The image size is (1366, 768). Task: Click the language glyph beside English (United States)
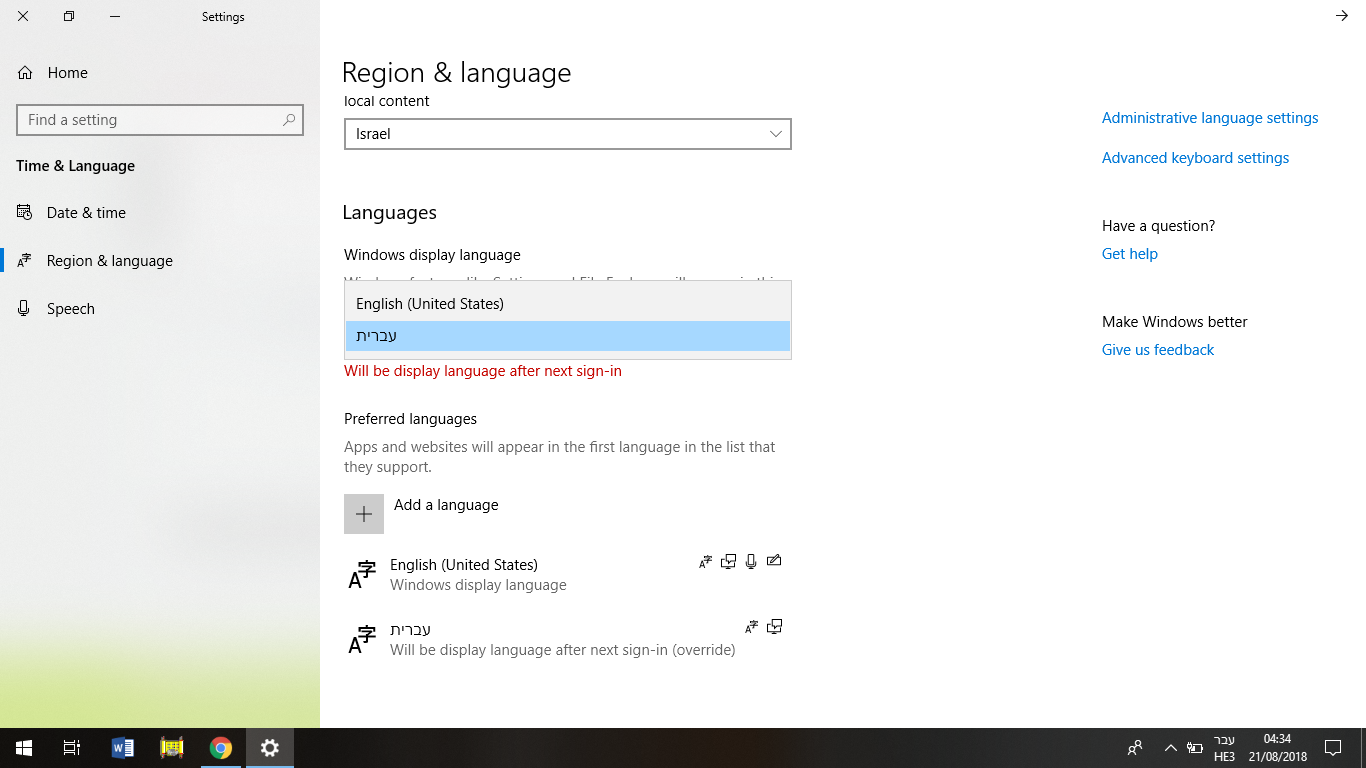point(362,575)
